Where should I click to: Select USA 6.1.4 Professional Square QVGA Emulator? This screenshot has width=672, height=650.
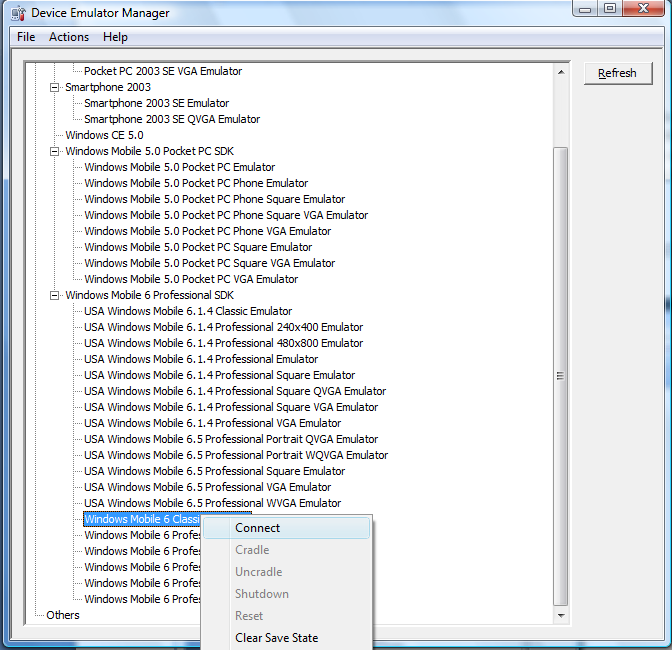[235, 391]
